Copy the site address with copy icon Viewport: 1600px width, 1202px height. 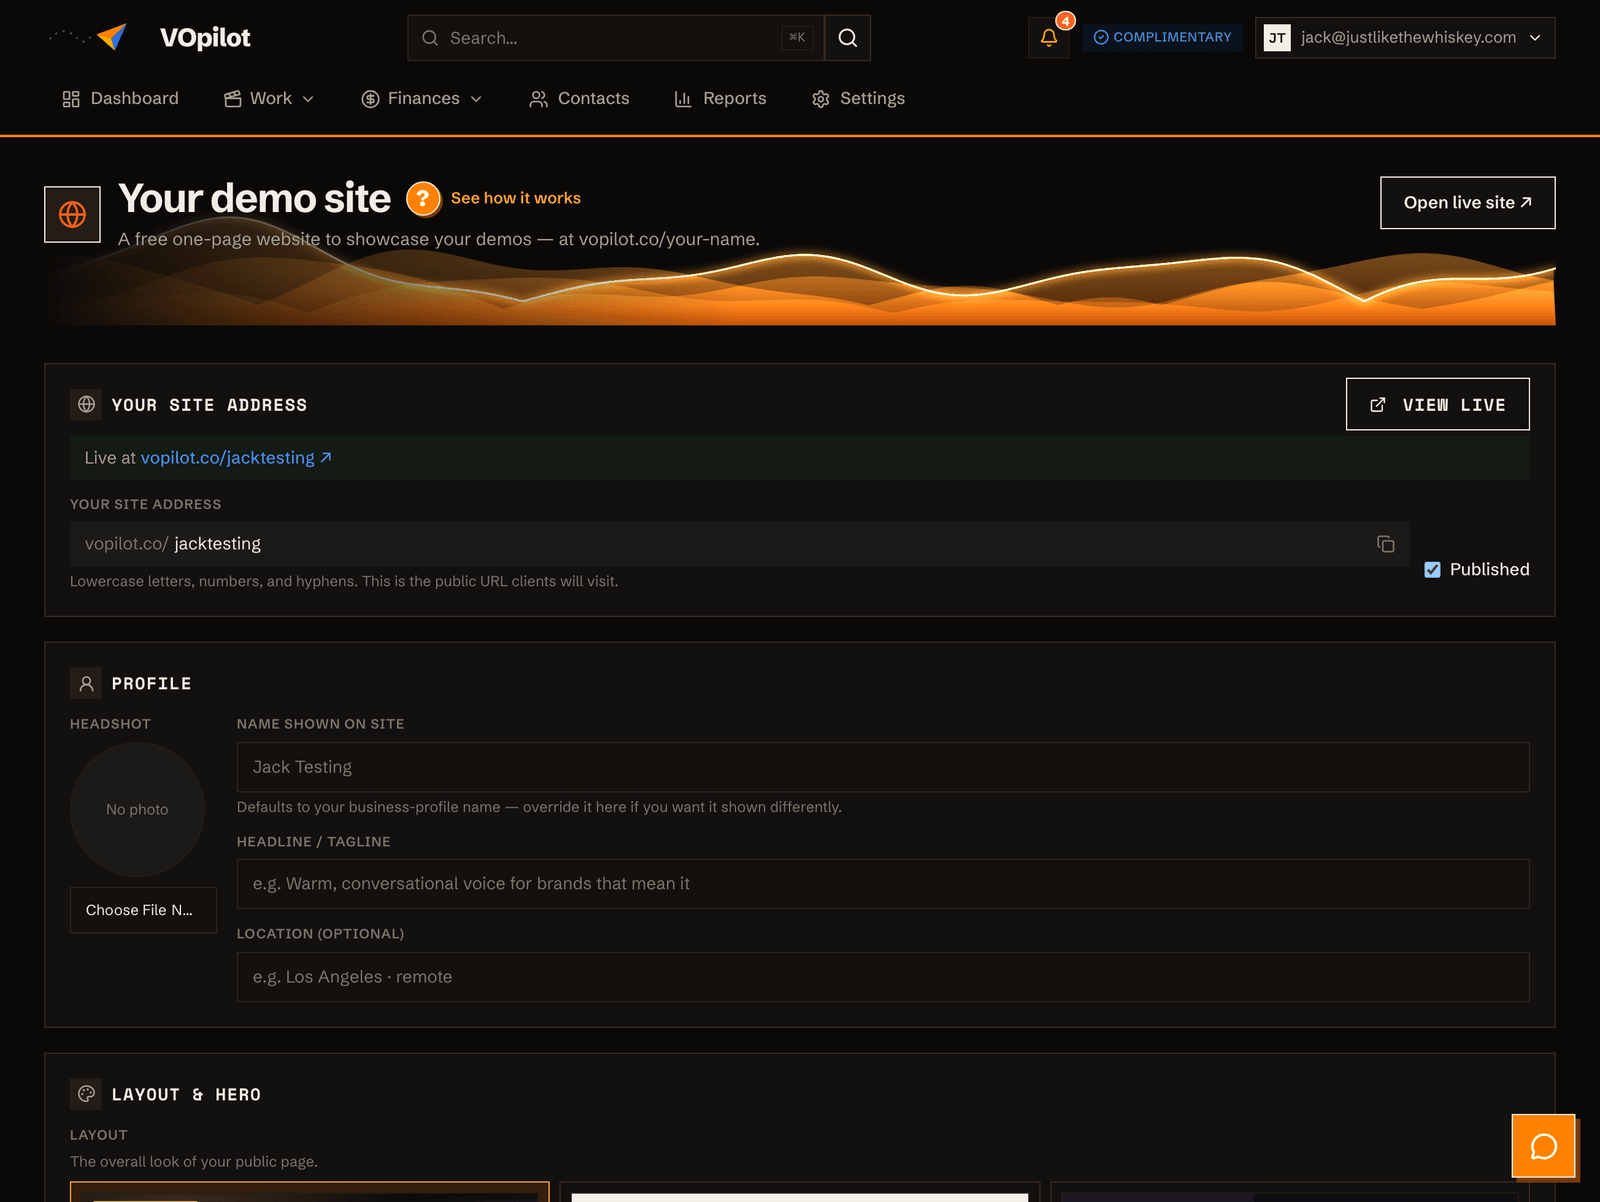click(x=1385, y=544)
